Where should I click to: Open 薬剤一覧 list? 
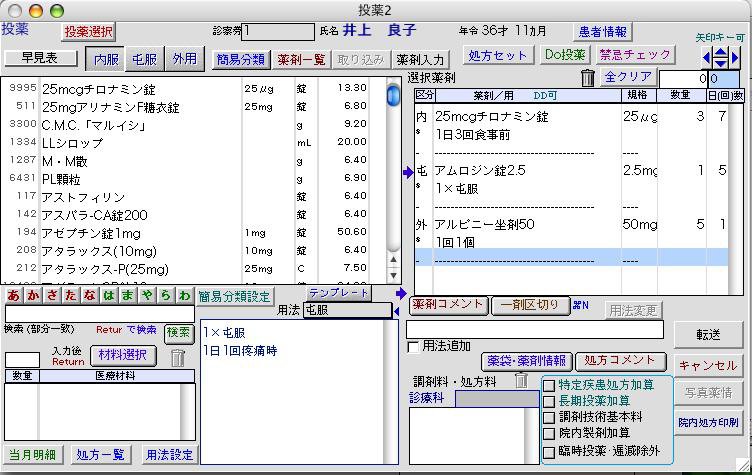302,59
